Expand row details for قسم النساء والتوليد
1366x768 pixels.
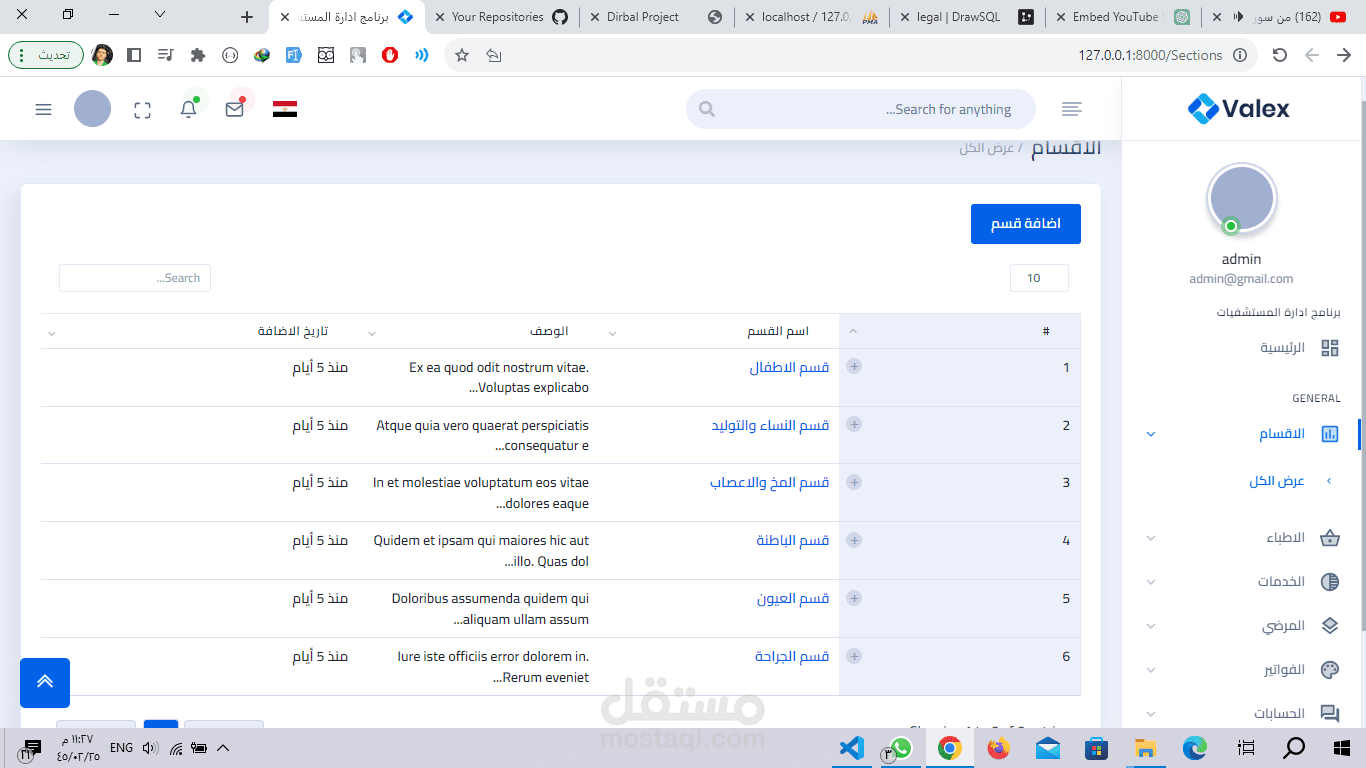pyautogui.click(x=854, y=424)
